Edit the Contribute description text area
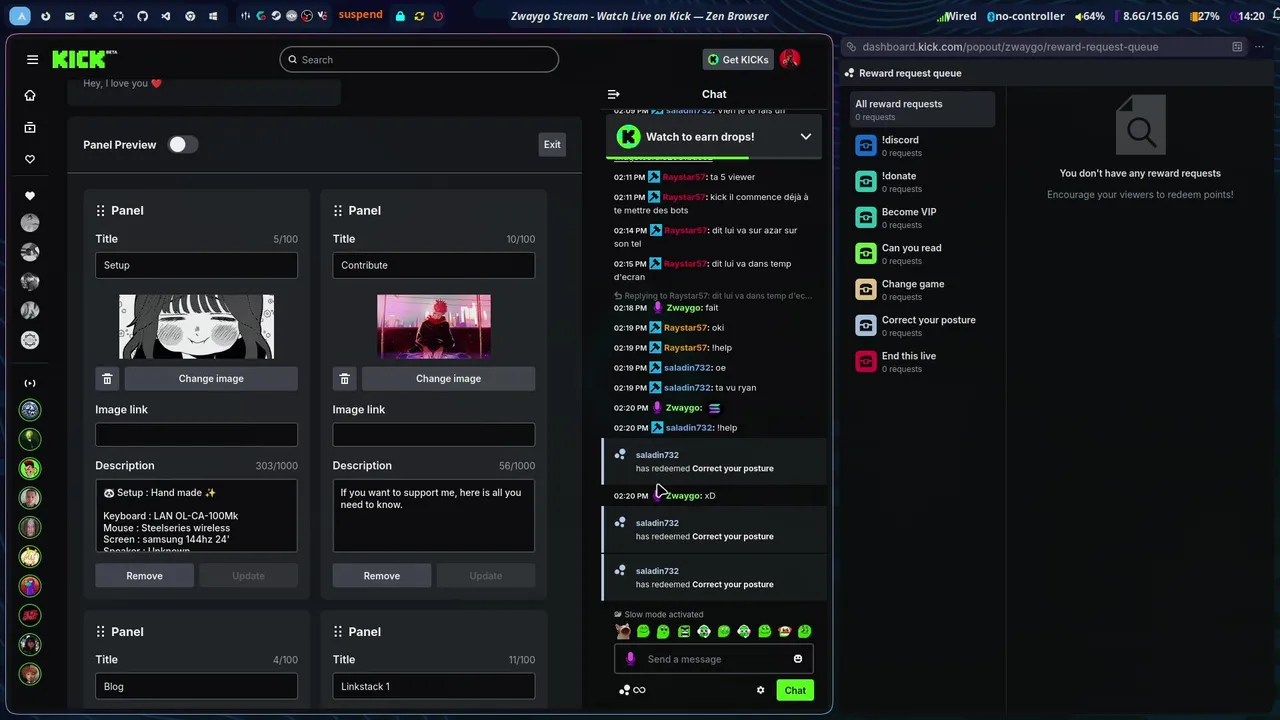This screenshot has height=720, width=1280. click(x=434, y=516)
